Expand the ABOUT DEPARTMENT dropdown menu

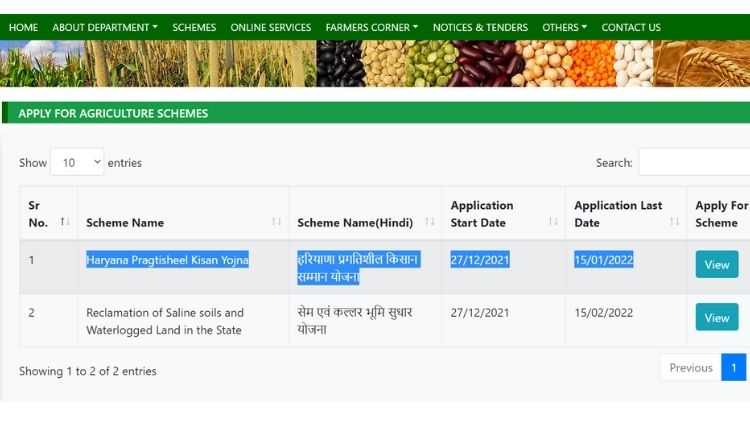[x=105, y=28]
